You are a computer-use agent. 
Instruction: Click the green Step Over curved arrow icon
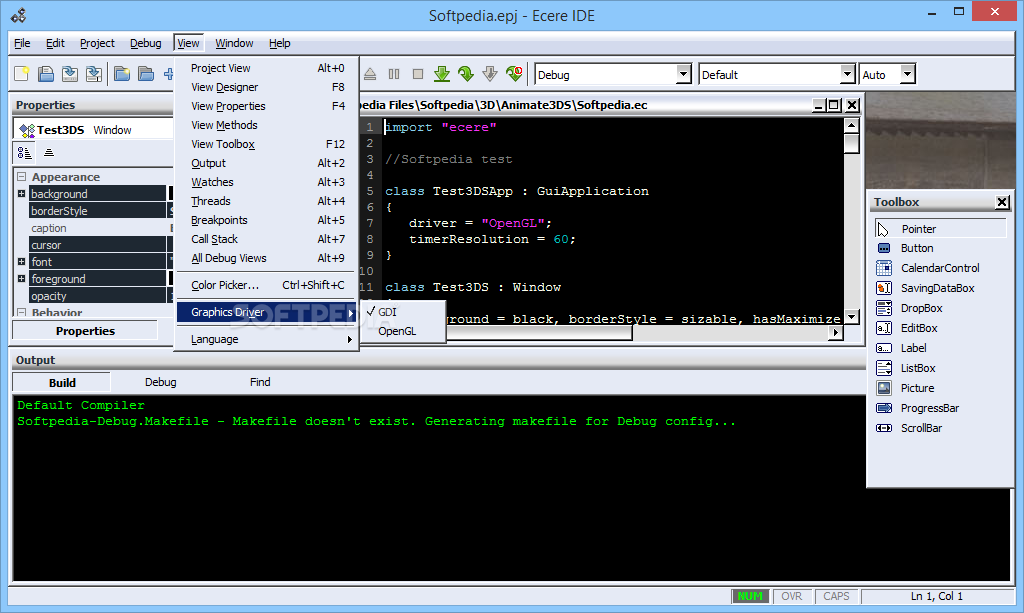[x=466, y=74]
